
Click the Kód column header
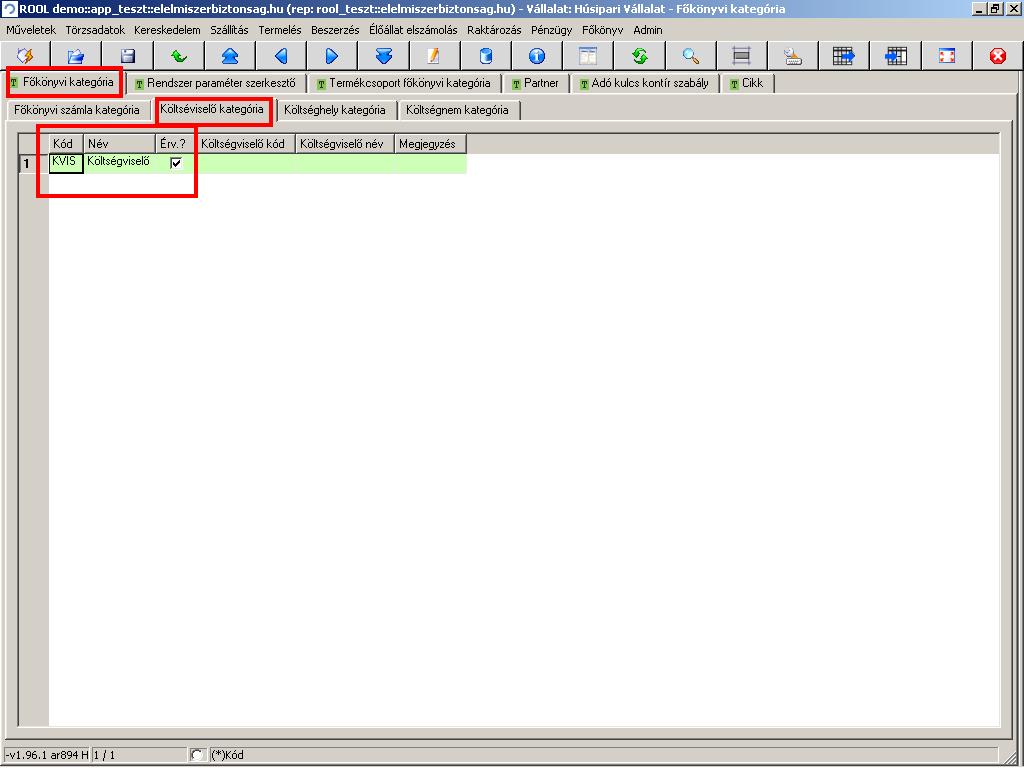[66, 144]
